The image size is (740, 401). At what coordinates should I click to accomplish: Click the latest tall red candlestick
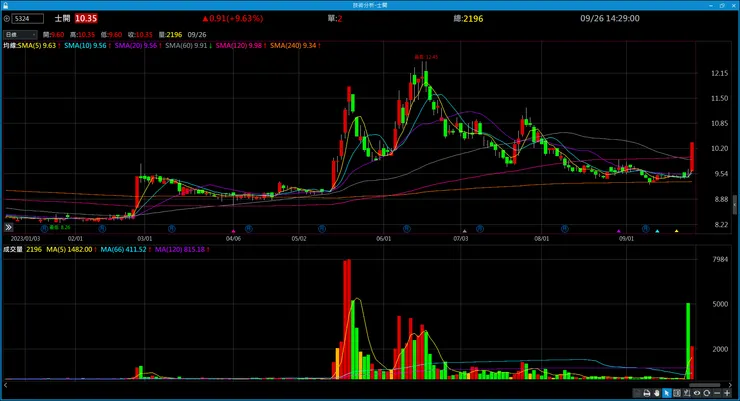pos(692,157)
